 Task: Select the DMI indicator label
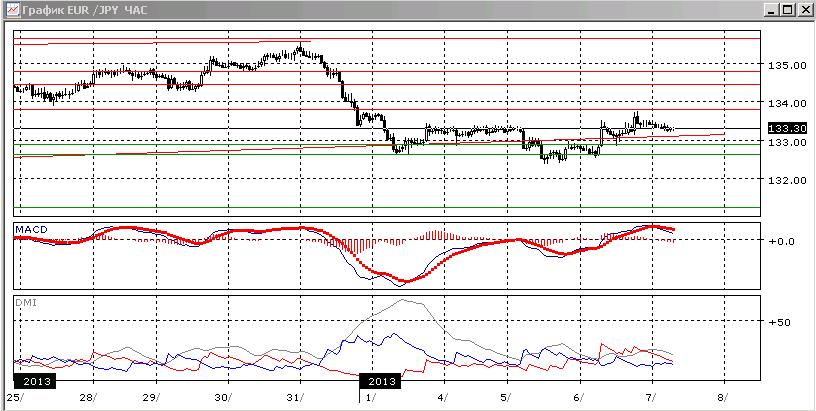(26, 302)
